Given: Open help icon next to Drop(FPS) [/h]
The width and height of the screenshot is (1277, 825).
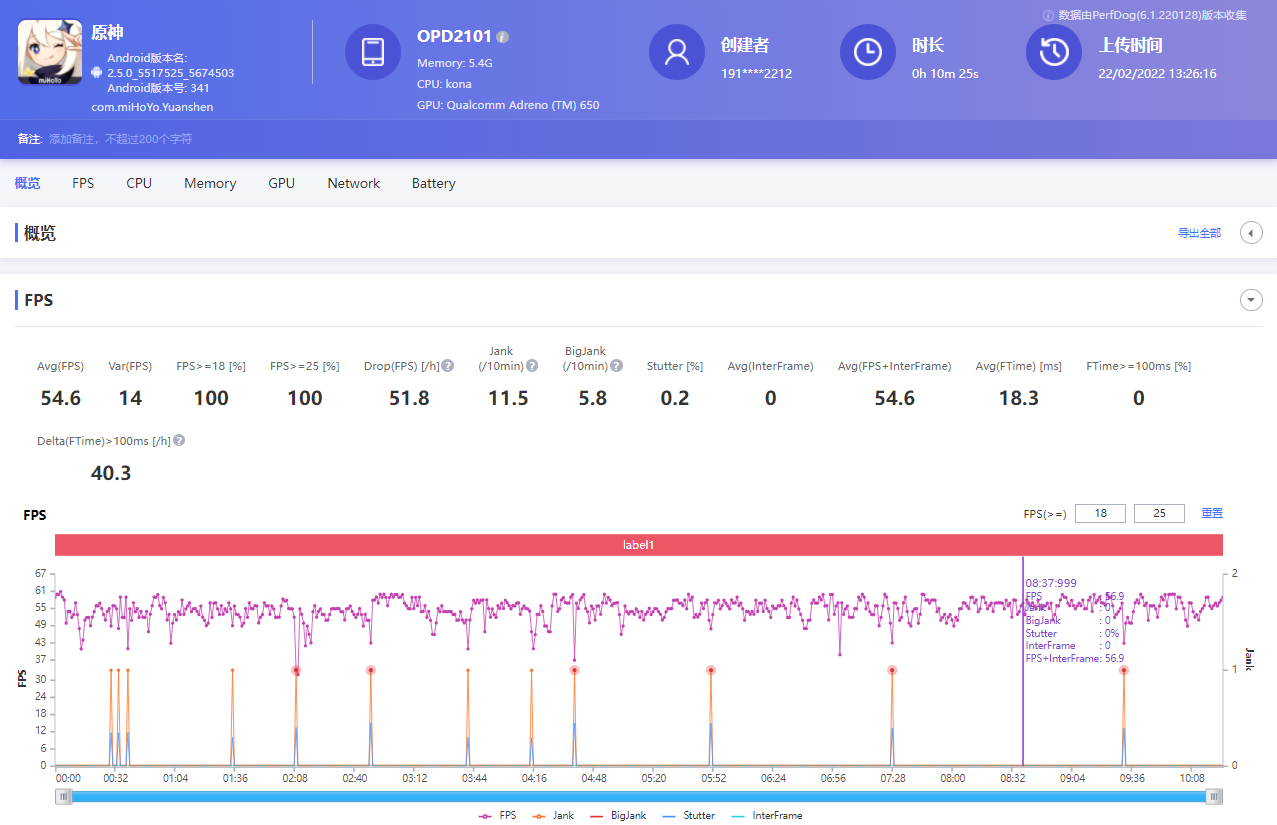Looking at the screenshot, I should 448,366.
